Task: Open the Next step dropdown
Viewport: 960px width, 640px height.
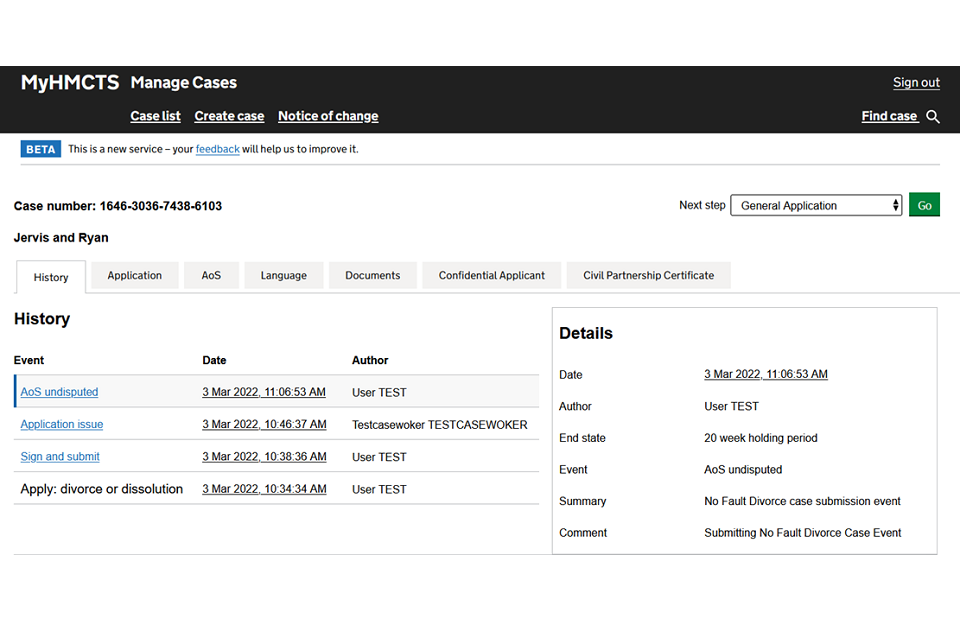Action: pyautogui.click(x=816, y=206)
